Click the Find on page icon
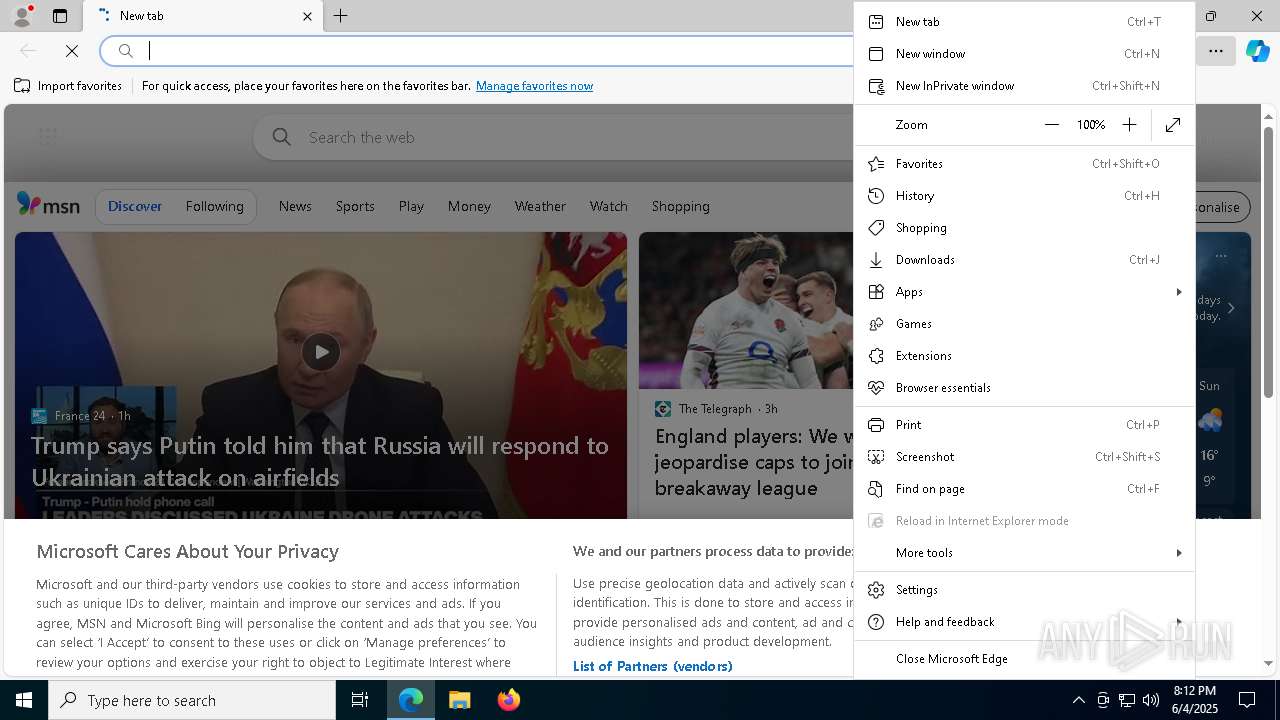This screenshot has width=1280, height=720. tap(876, 489)
